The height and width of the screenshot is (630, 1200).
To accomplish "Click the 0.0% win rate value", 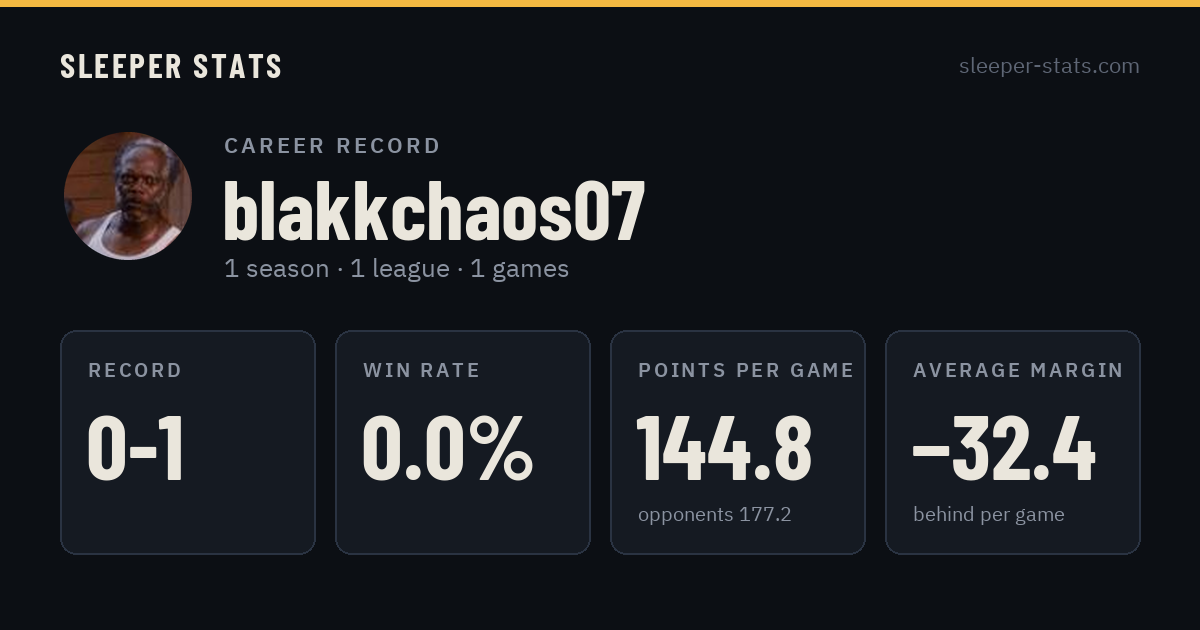I will coord(448,449).
